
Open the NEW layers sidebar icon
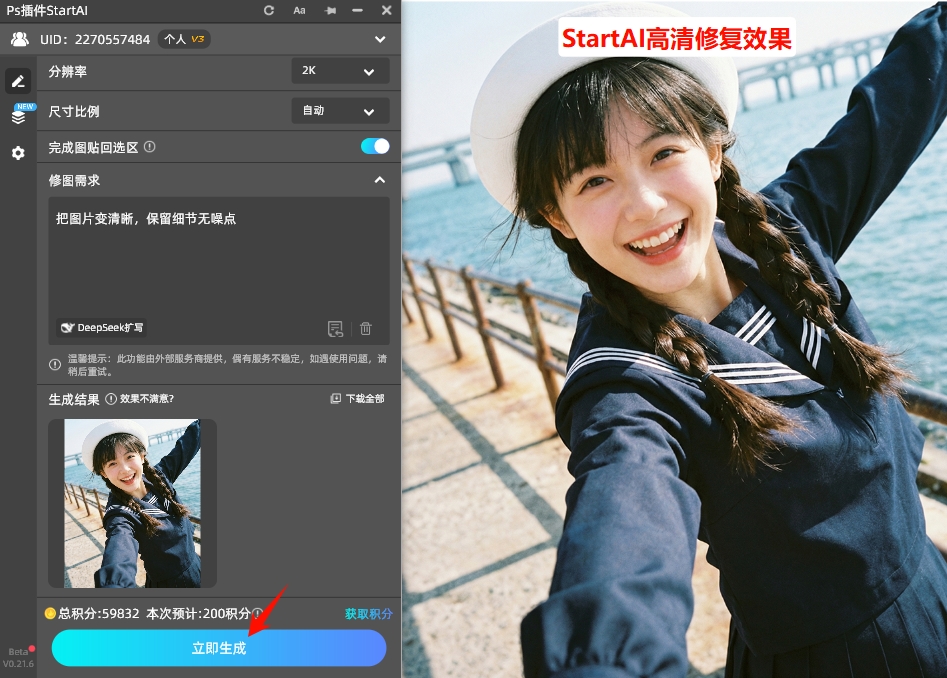coord(18,116)
